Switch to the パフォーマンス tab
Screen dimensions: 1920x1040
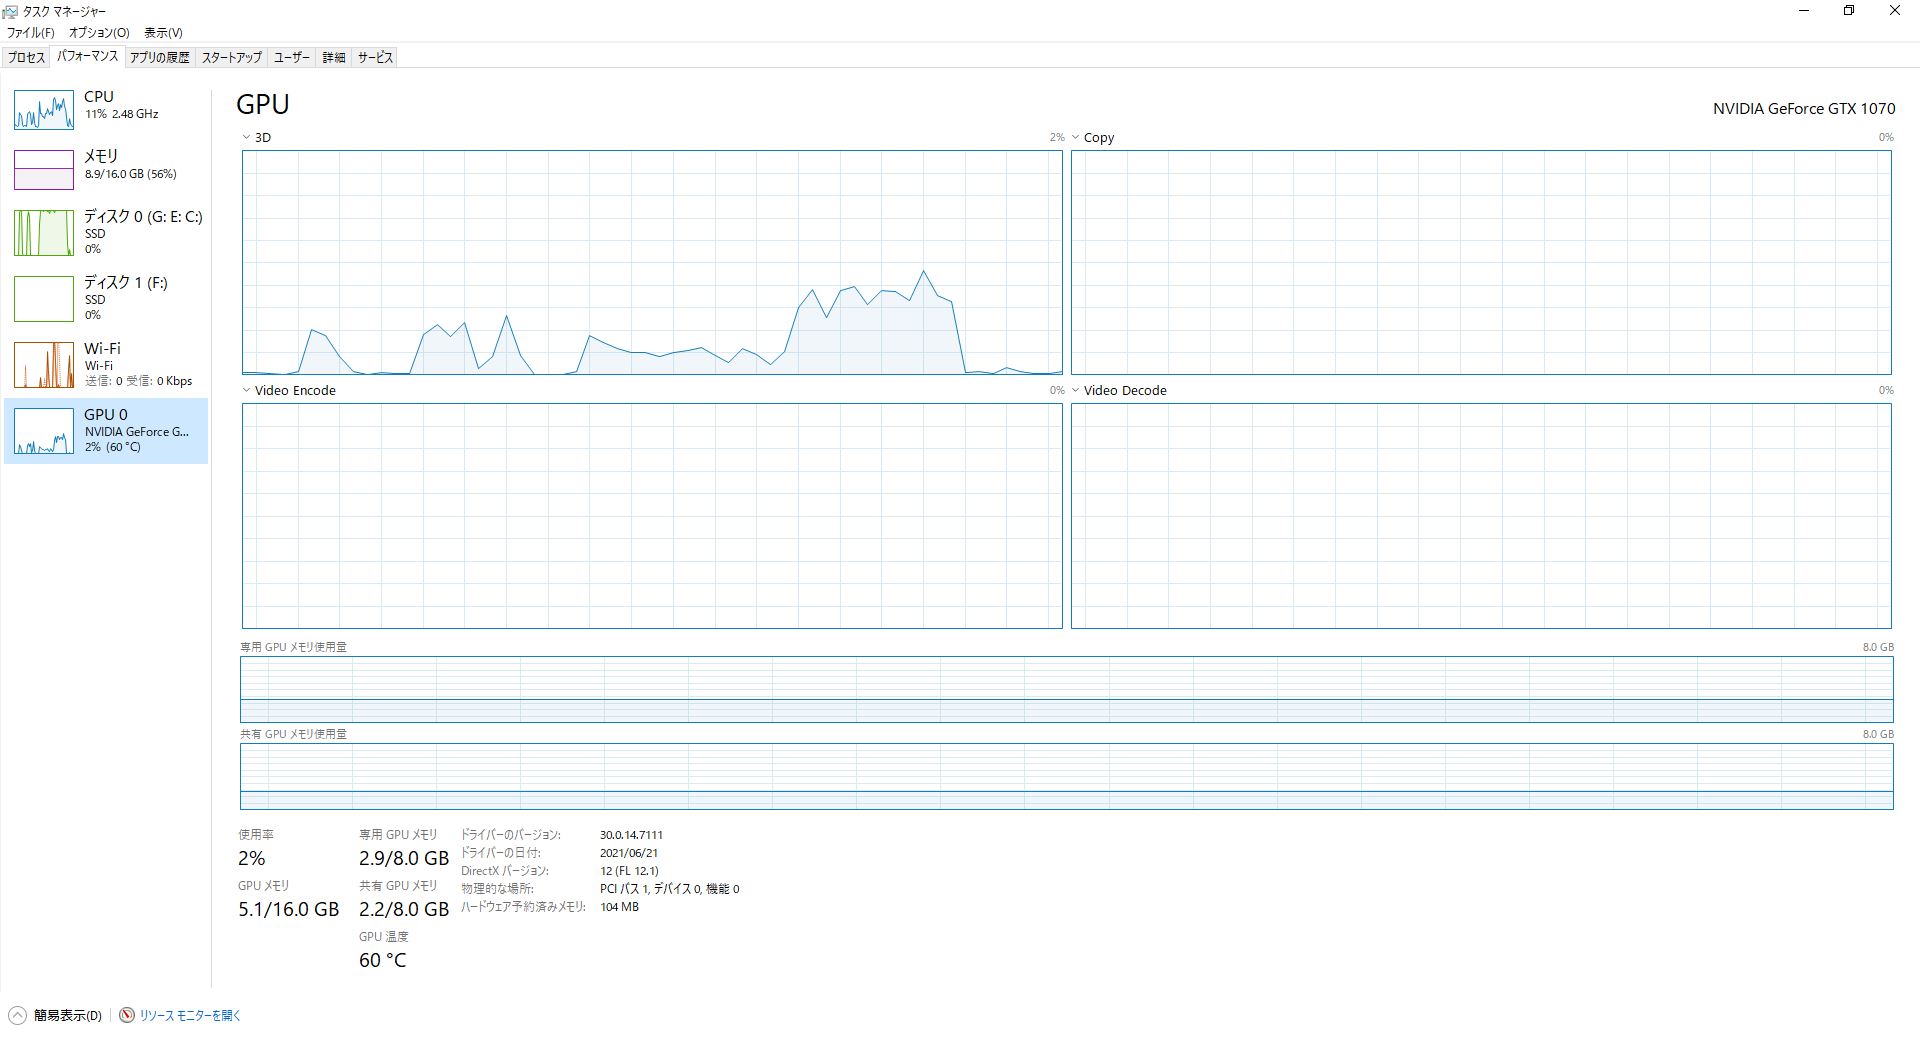point(88,57)
